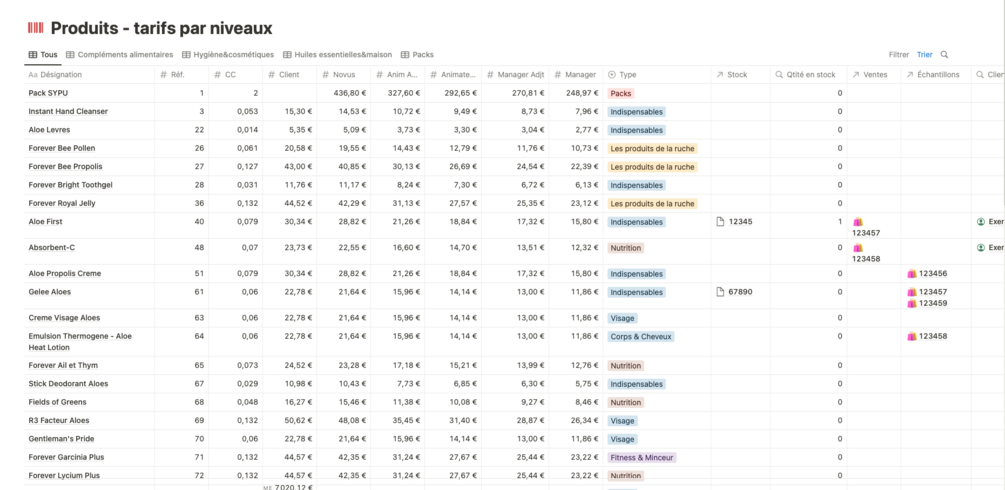Open search with the magnifier icon
1005x490 pixels.
[944, 55]
